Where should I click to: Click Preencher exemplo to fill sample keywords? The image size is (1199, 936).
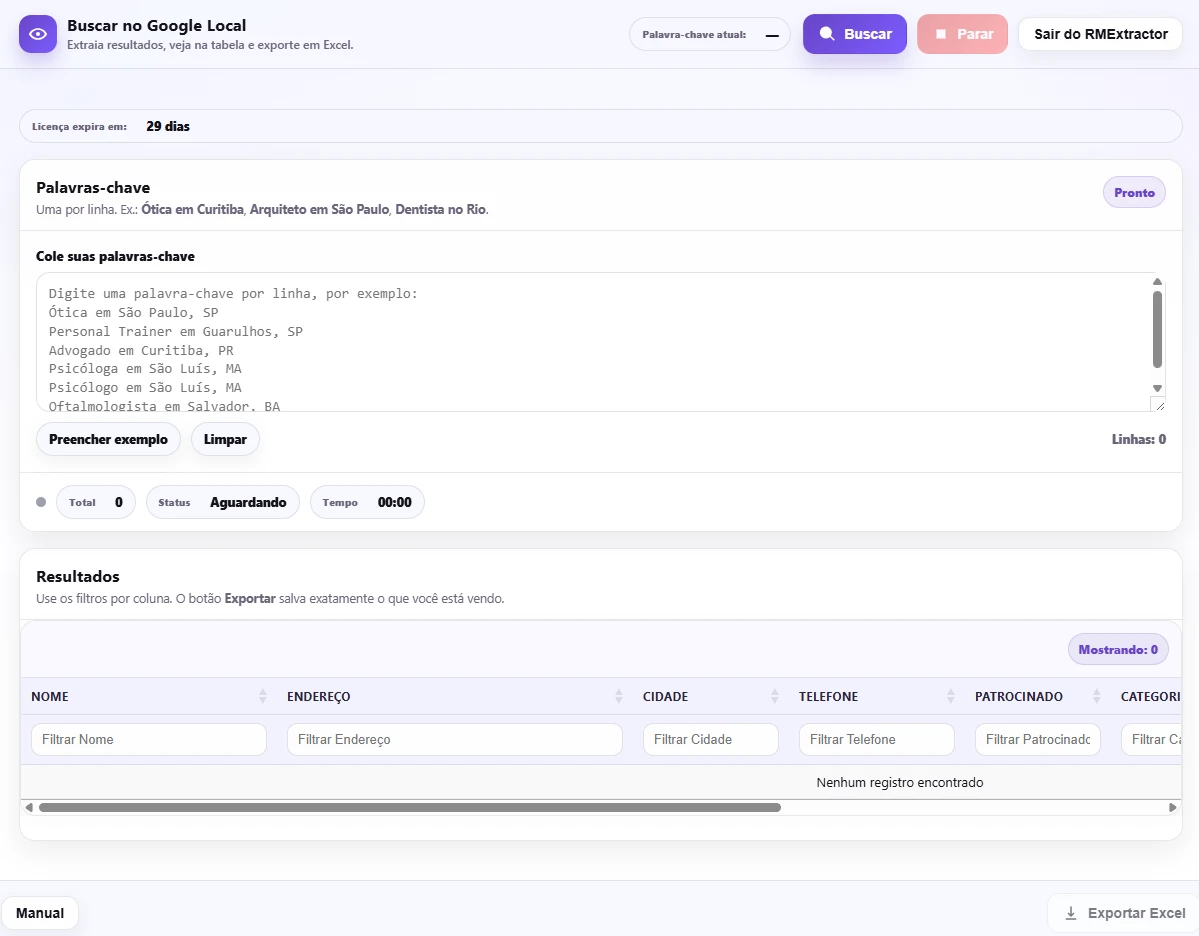[x=108, y=439]
